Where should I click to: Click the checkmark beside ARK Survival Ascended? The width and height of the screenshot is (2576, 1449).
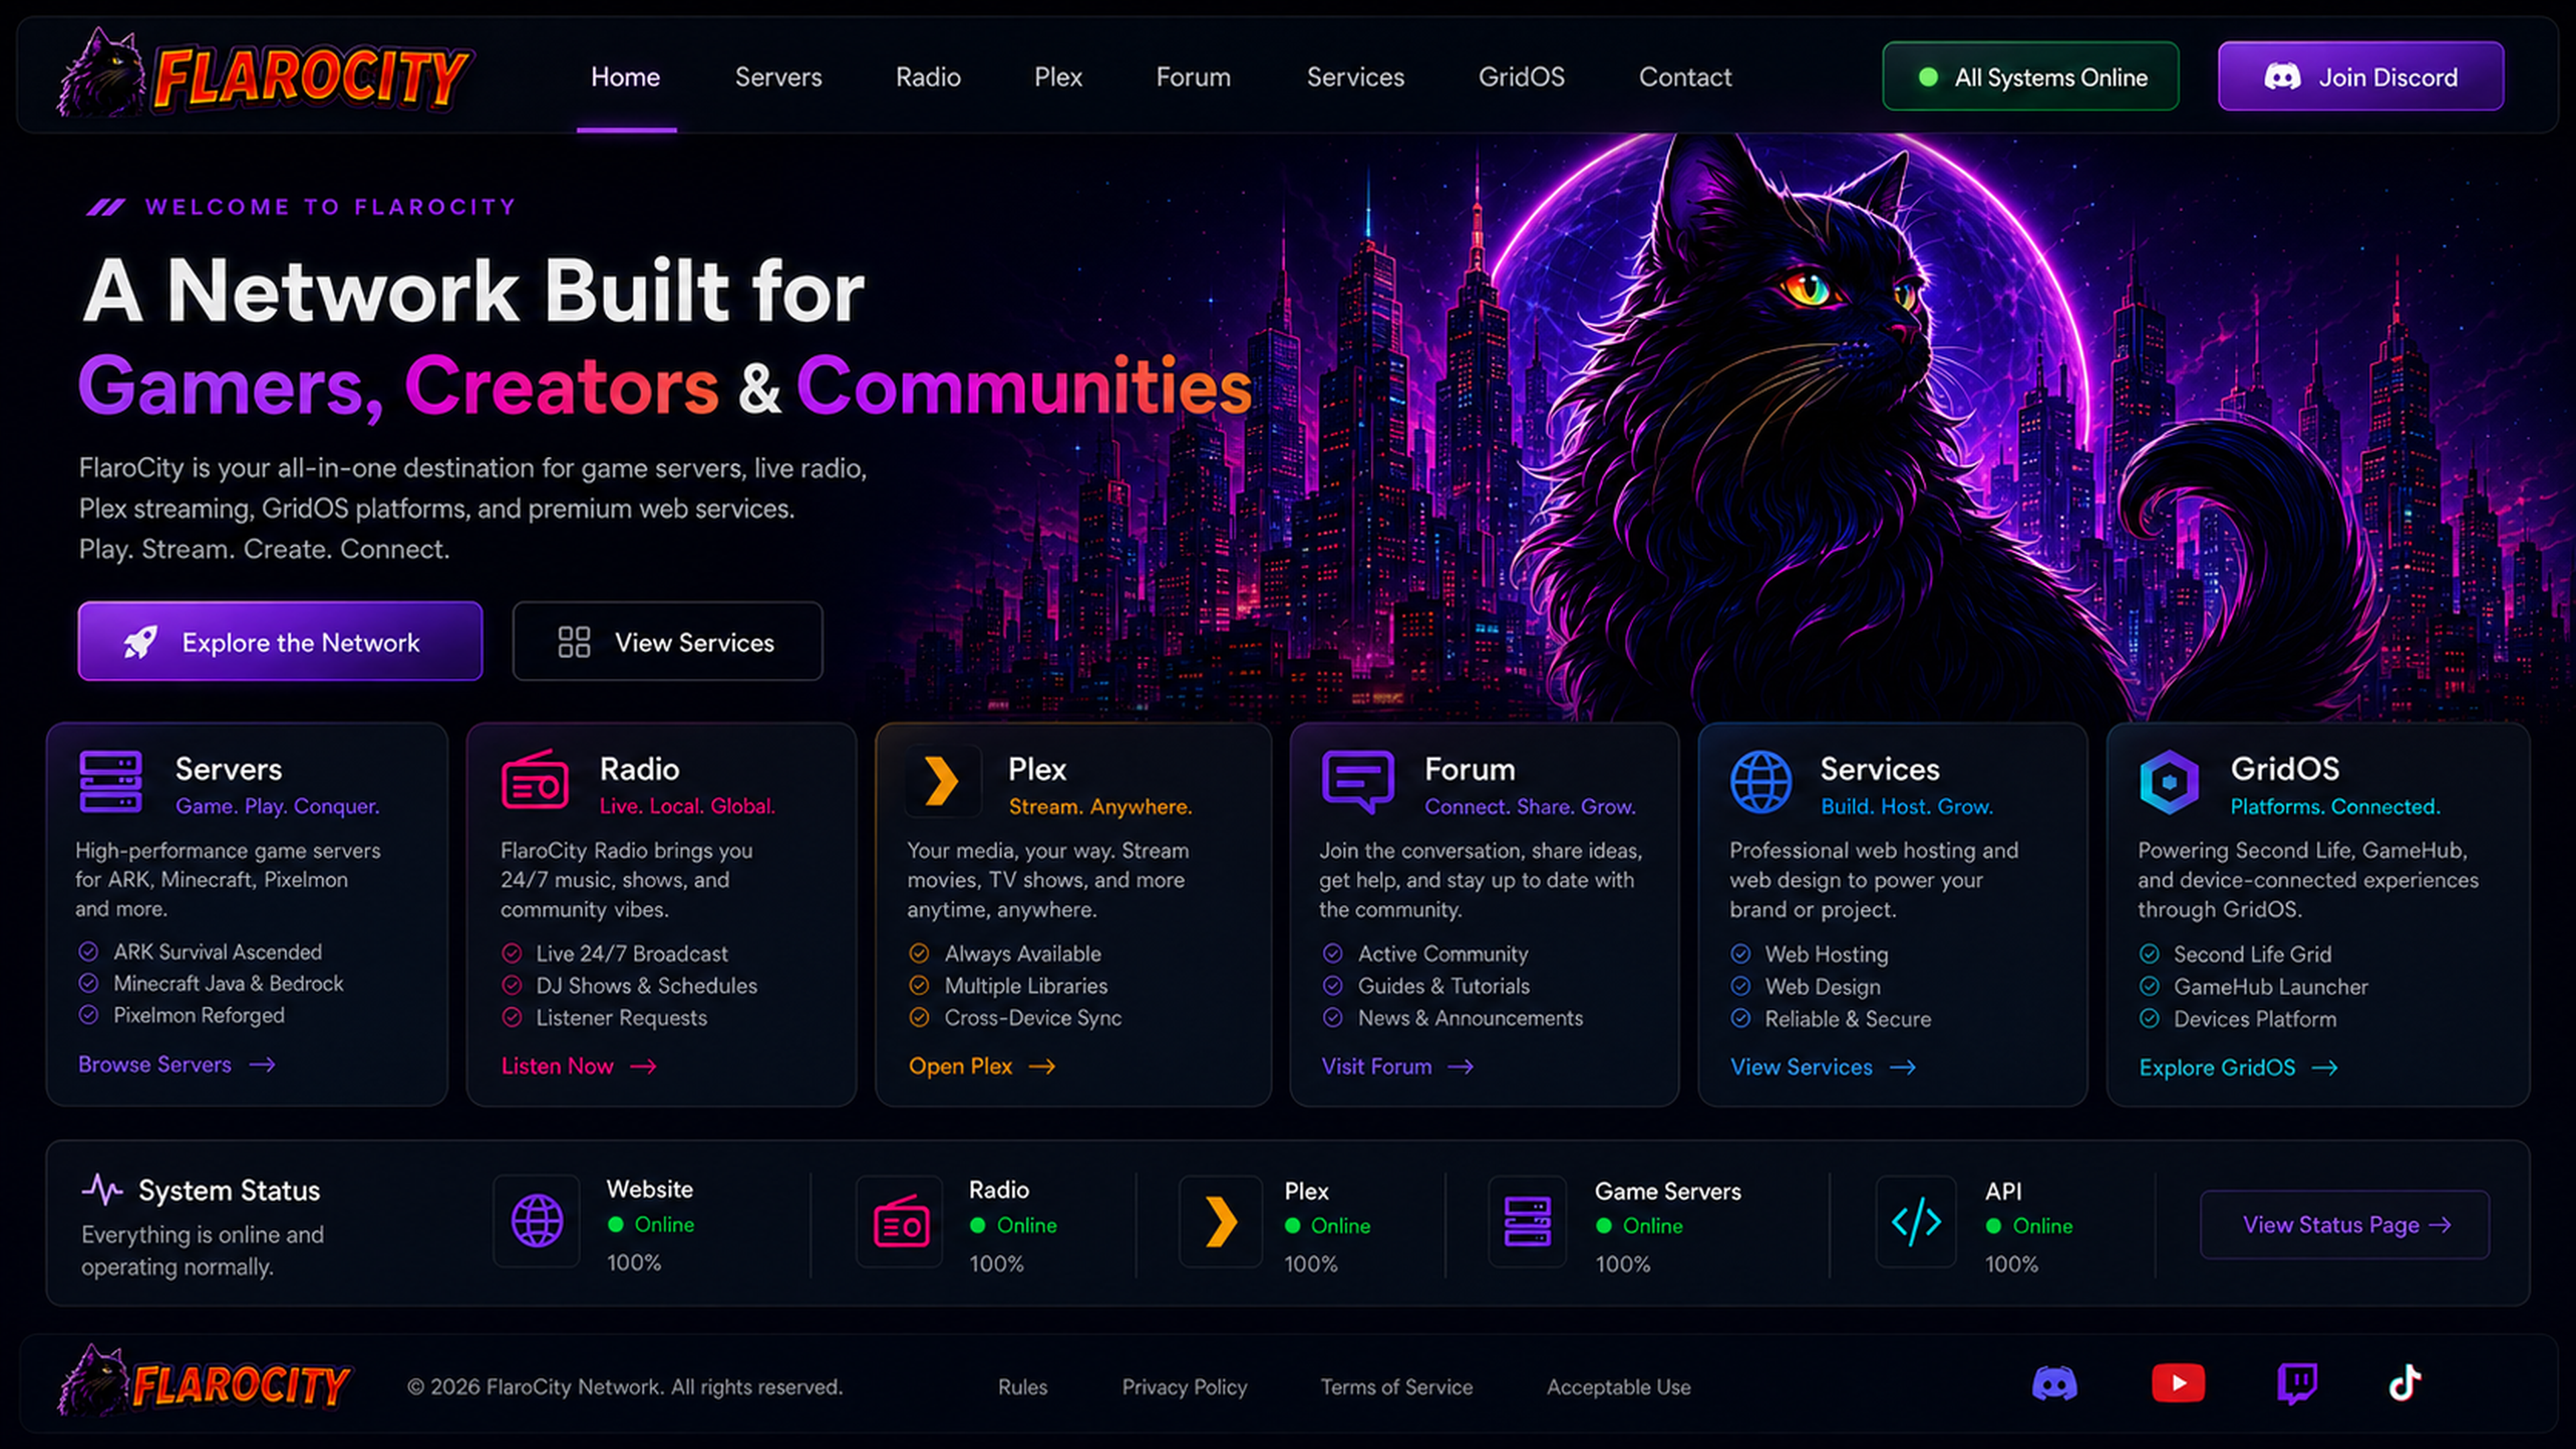point(88,952)
